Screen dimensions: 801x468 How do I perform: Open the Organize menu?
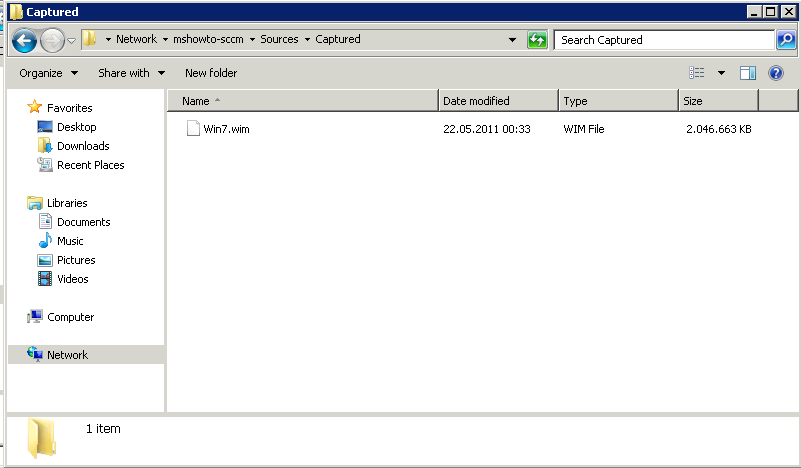(x=49, y=73)
